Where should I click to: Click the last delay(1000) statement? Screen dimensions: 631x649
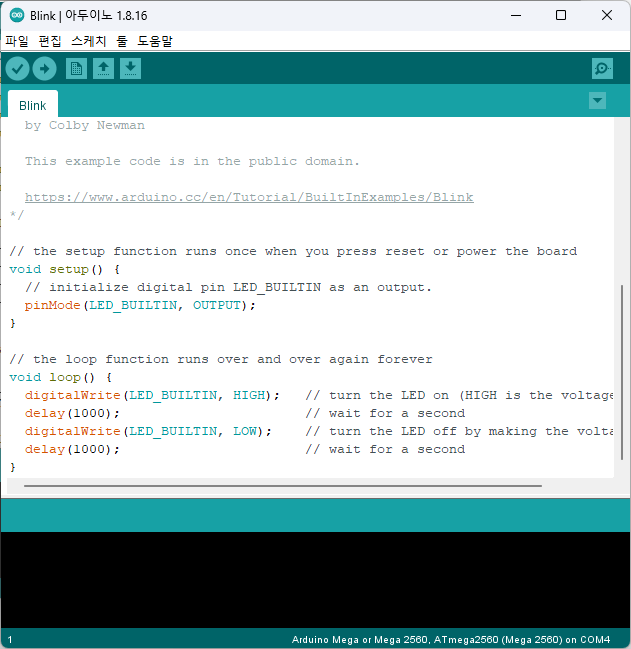[x=72, y=449]
